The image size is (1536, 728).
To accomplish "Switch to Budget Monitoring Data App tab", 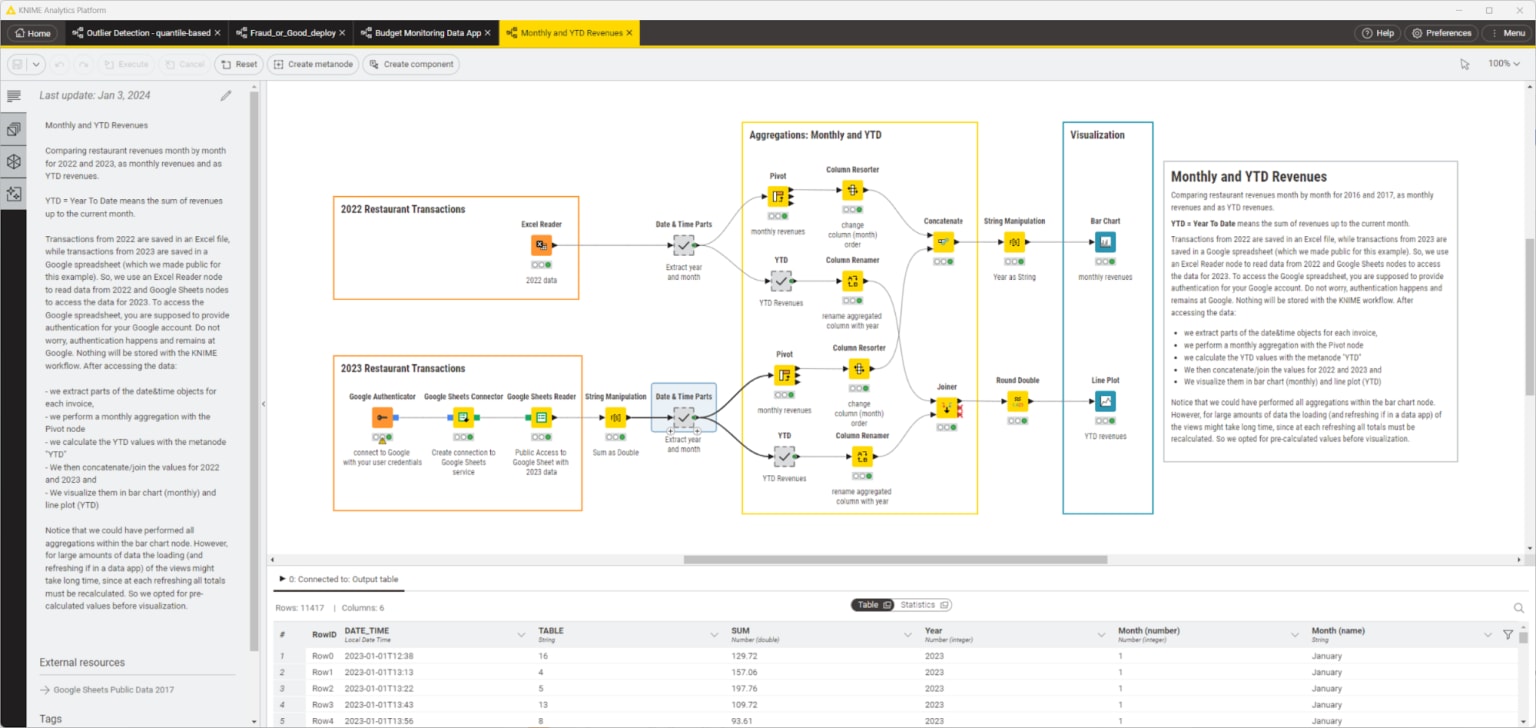I will (428, 33).
